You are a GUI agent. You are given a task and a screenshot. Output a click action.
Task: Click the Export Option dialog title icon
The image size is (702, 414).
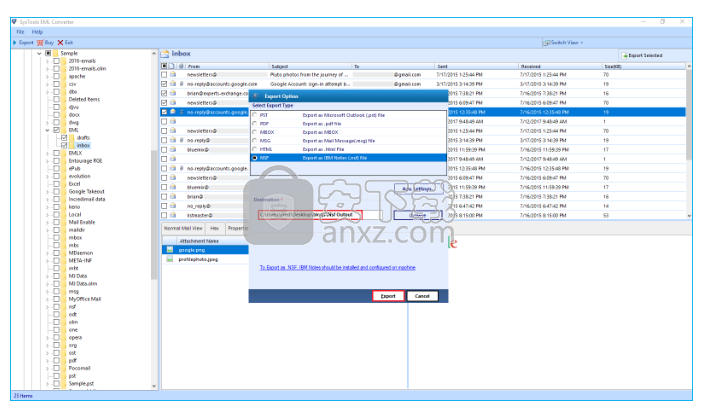[x=256, y=96]
